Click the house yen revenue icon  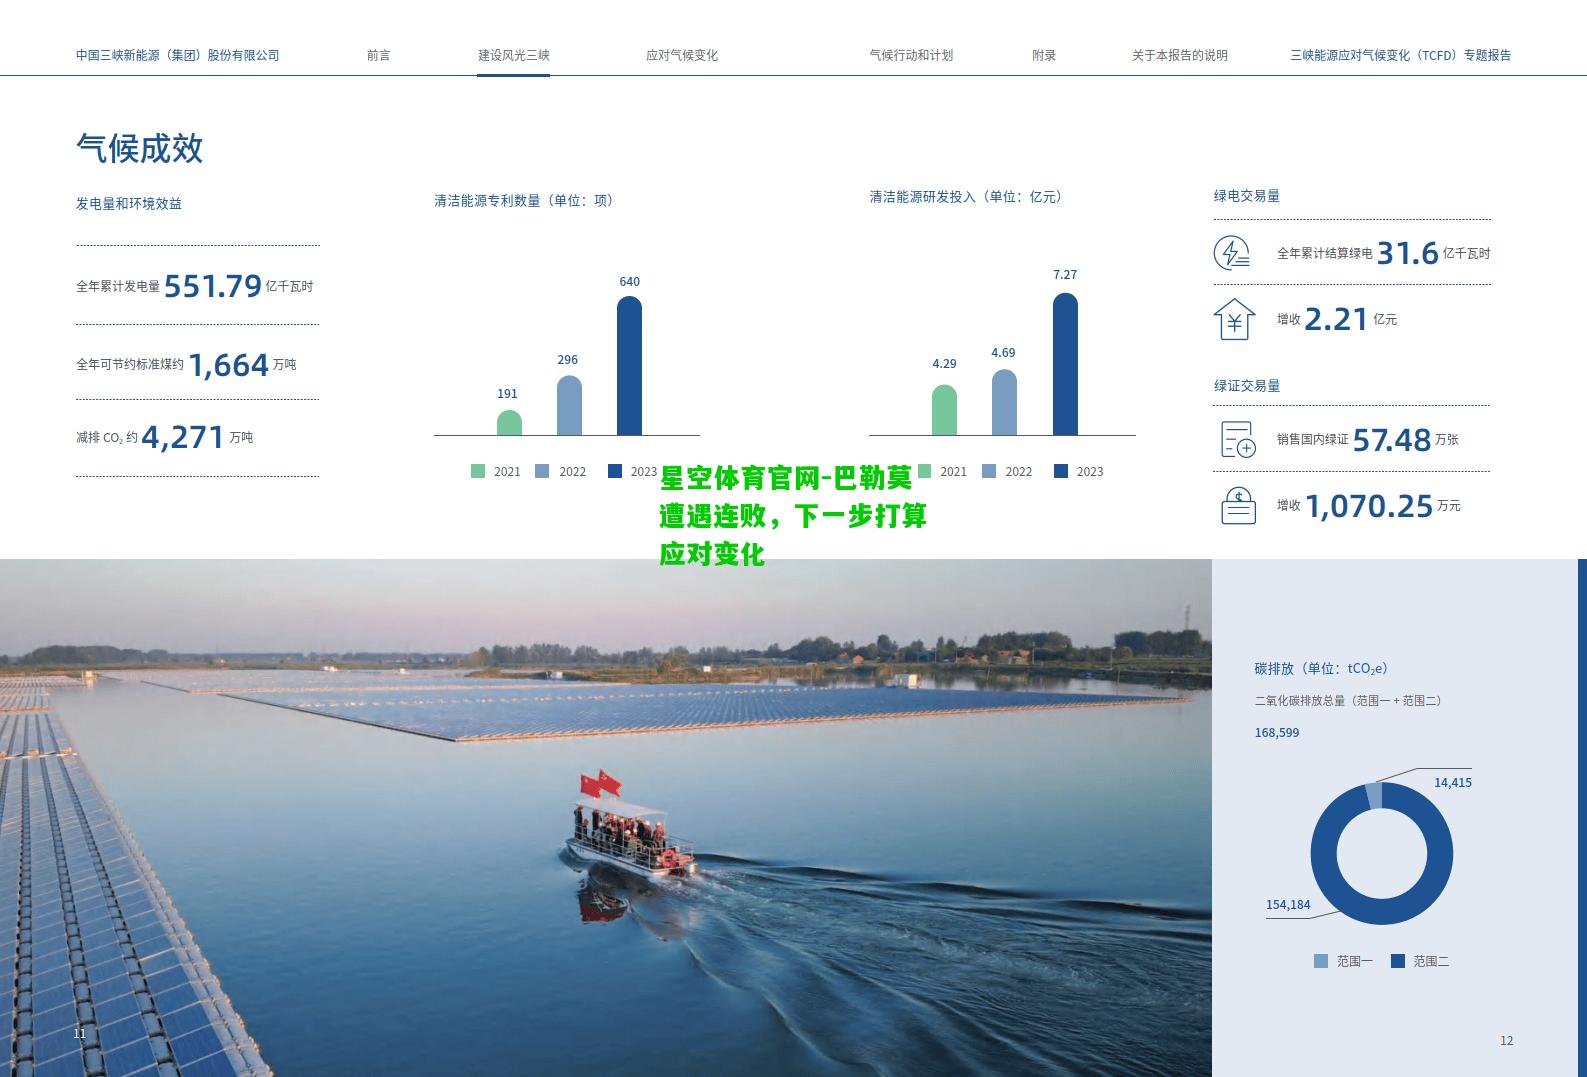click(1234, 319)
